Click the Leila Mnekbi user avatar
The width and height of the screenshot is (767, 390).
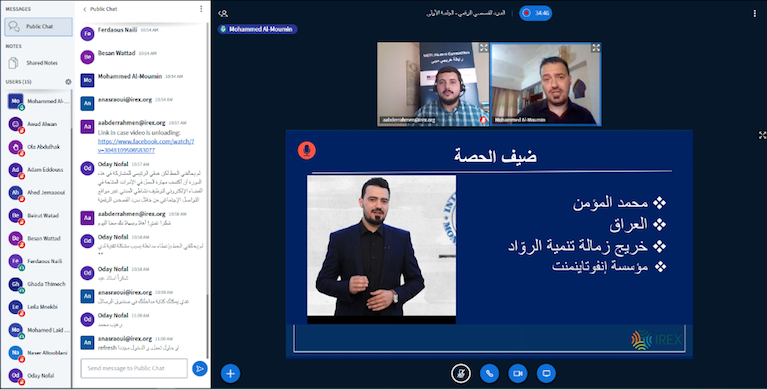16,307
